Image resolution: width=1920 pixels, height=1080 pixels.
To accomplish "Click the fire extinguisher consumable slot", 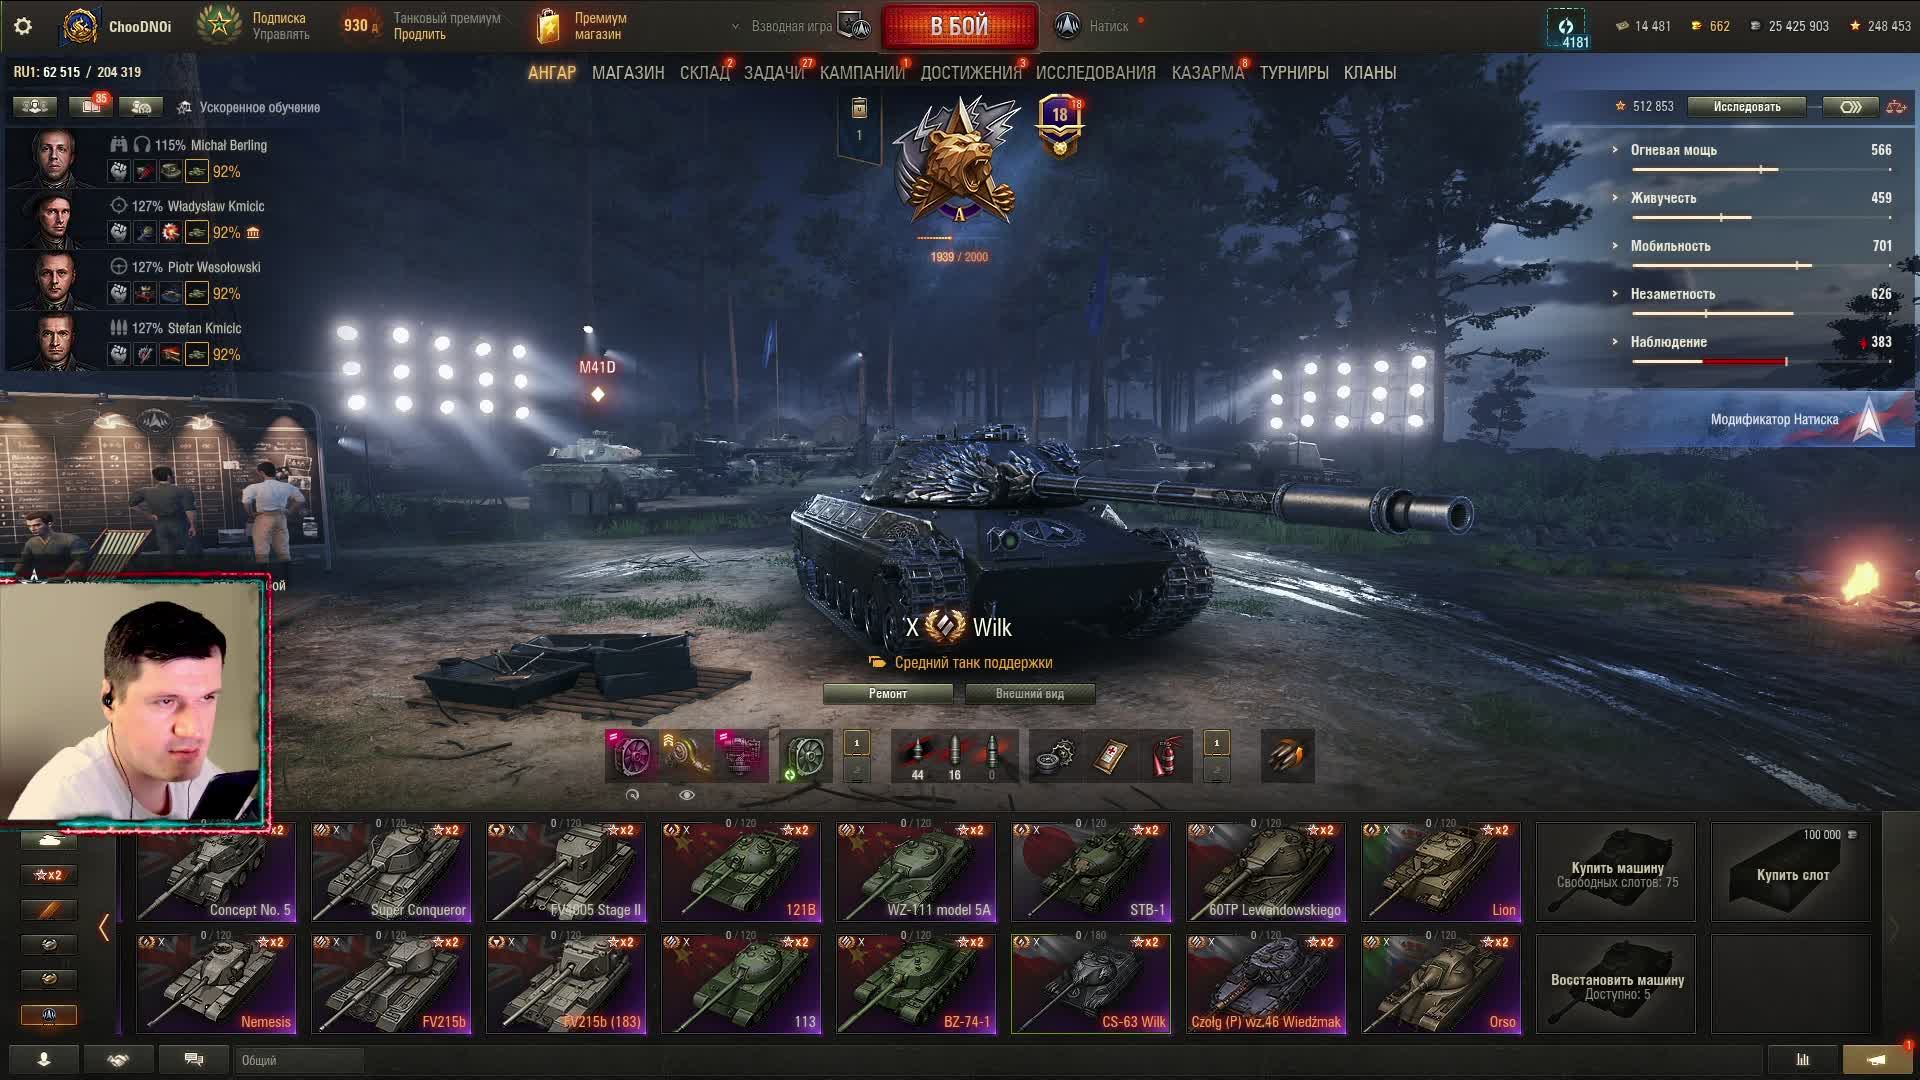I will tap(1164, 756).
